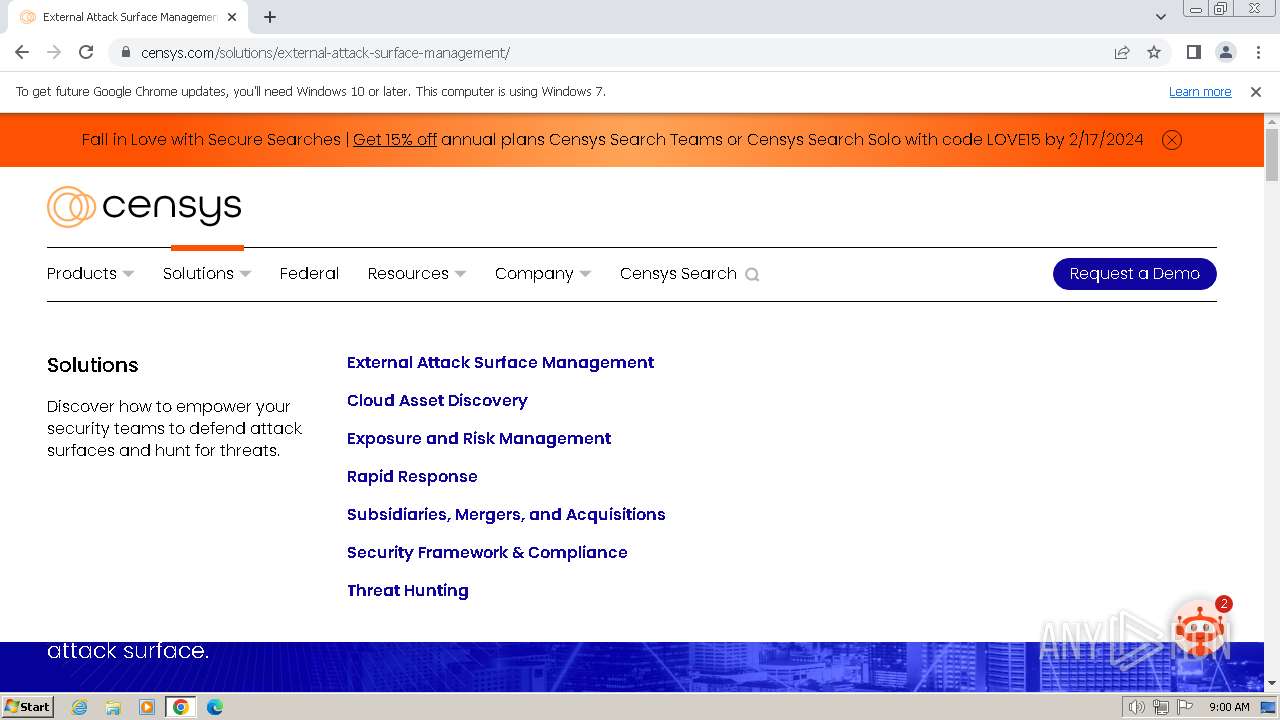Open the chatbot robot widget

[x=1200, y=630]
